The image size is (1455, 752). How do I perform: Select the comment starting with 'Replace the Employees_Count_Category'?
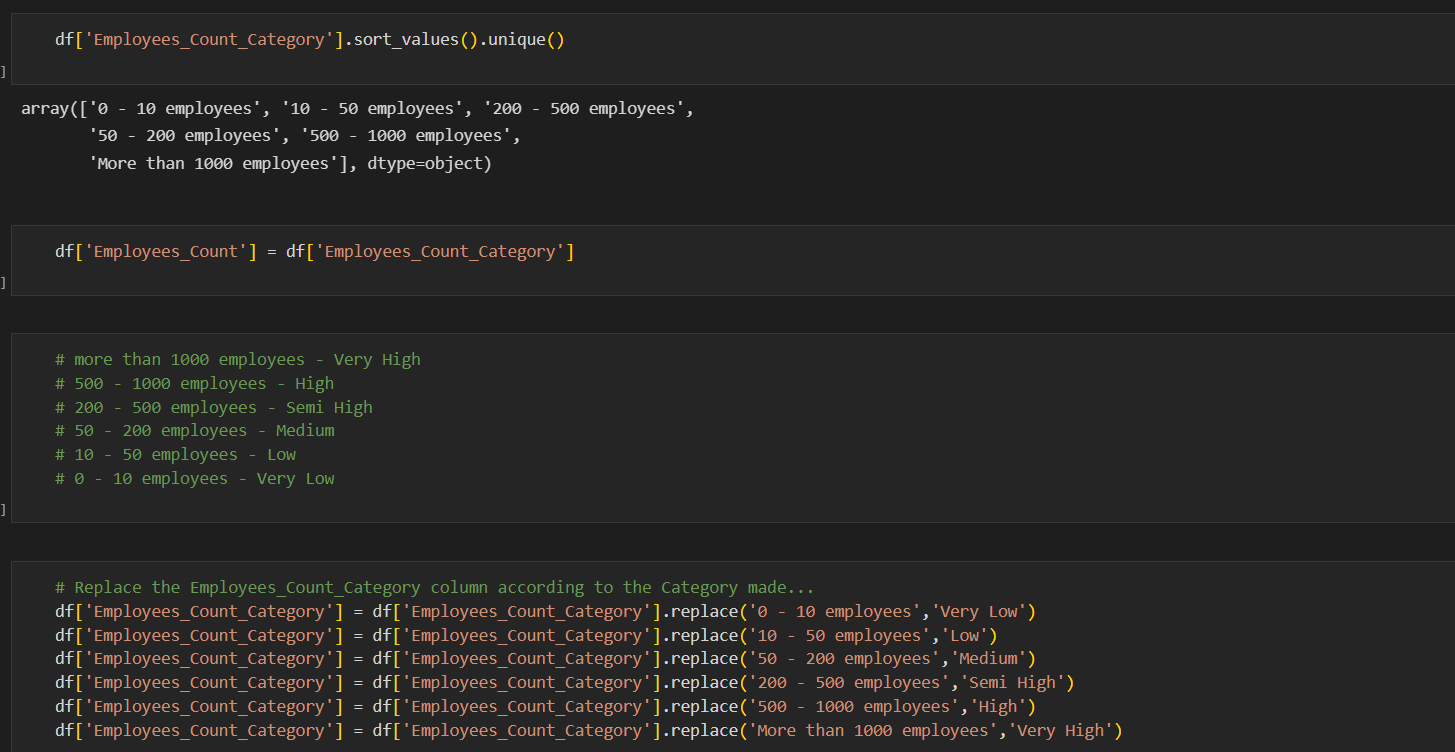click(x=435, y=587)
